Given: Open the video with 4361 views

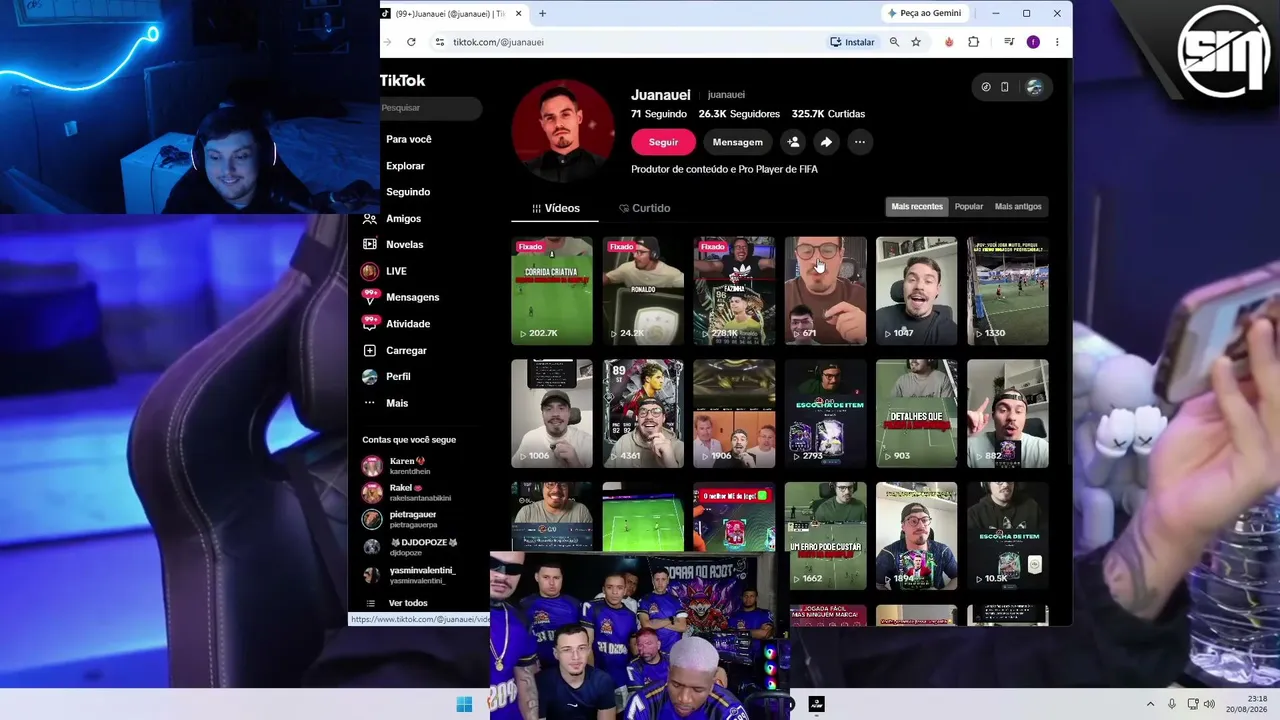Looking at the screenshot, I should pos(643,414).
